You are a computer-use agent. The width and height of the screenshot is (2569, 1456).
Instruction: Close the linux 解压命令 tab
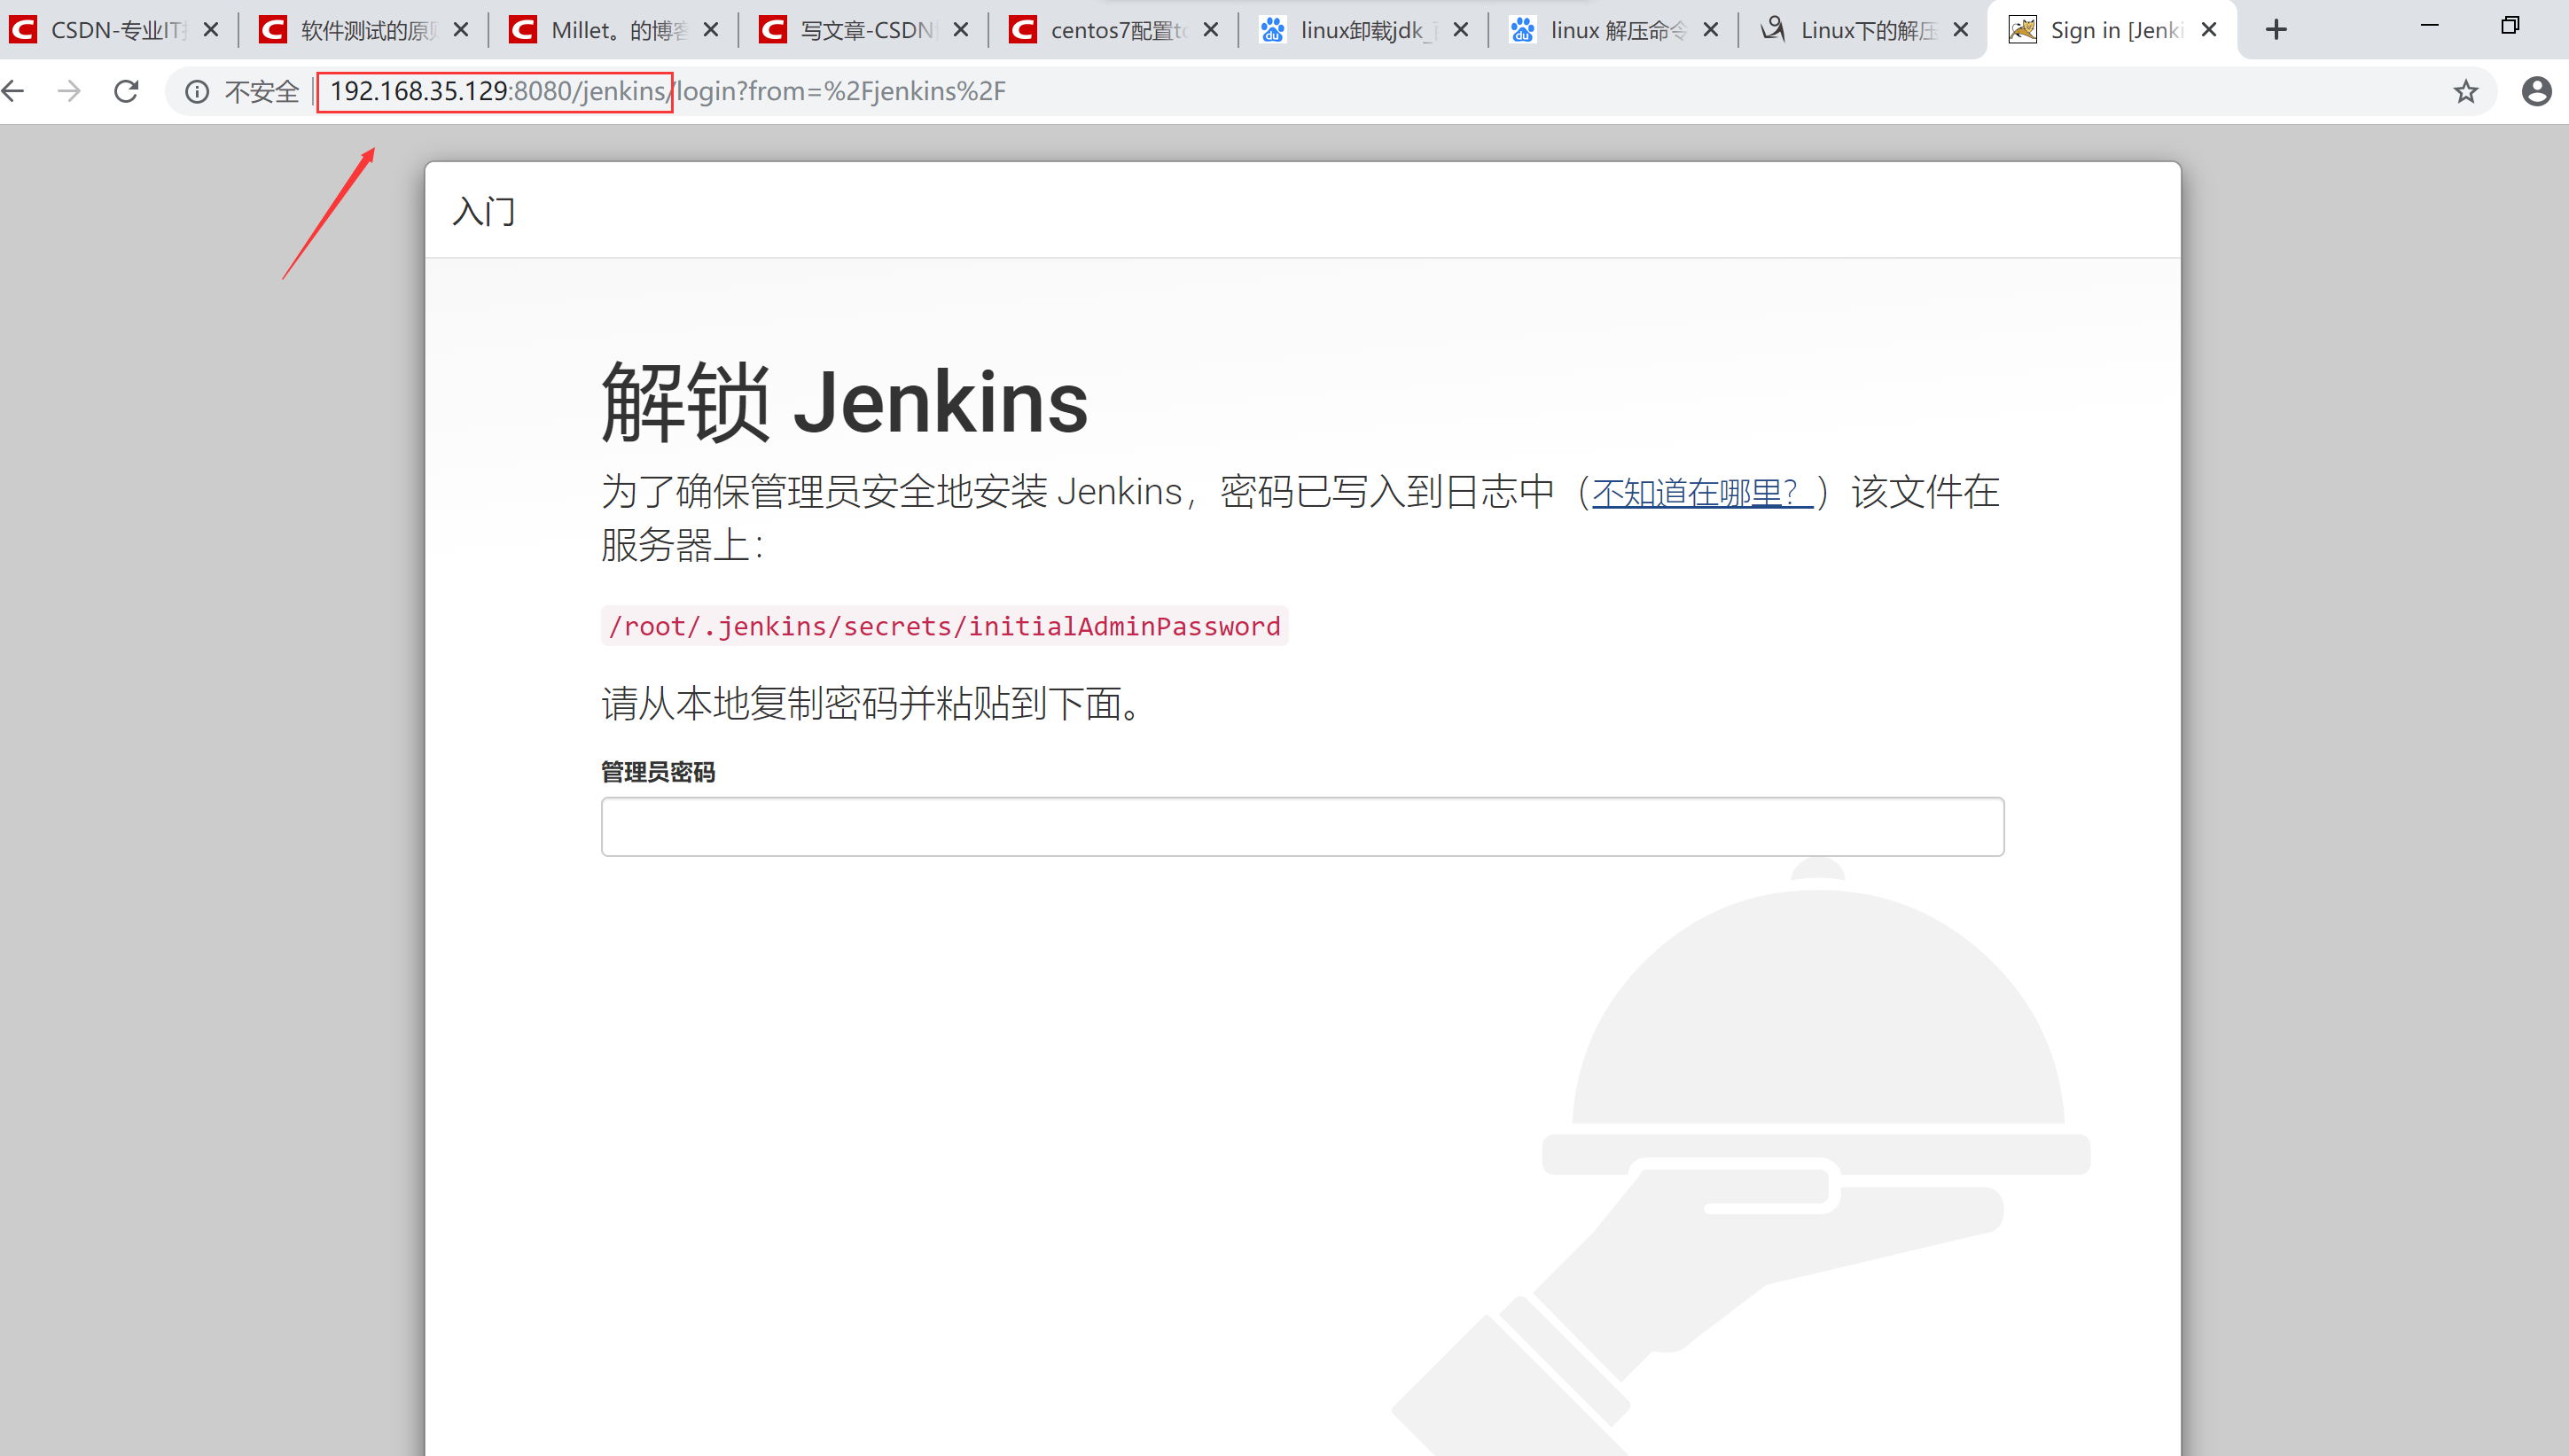1710,29
